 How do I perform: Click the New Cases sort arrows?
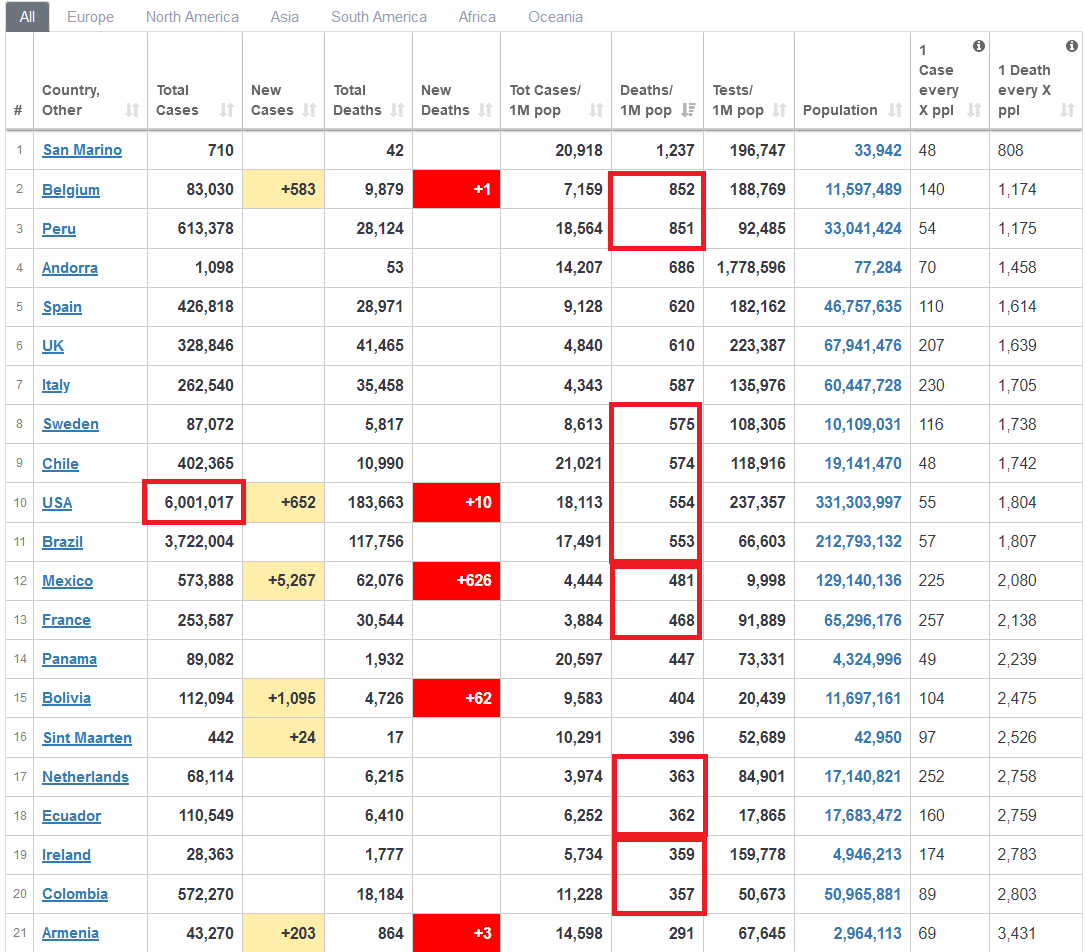tap(309, 111)
